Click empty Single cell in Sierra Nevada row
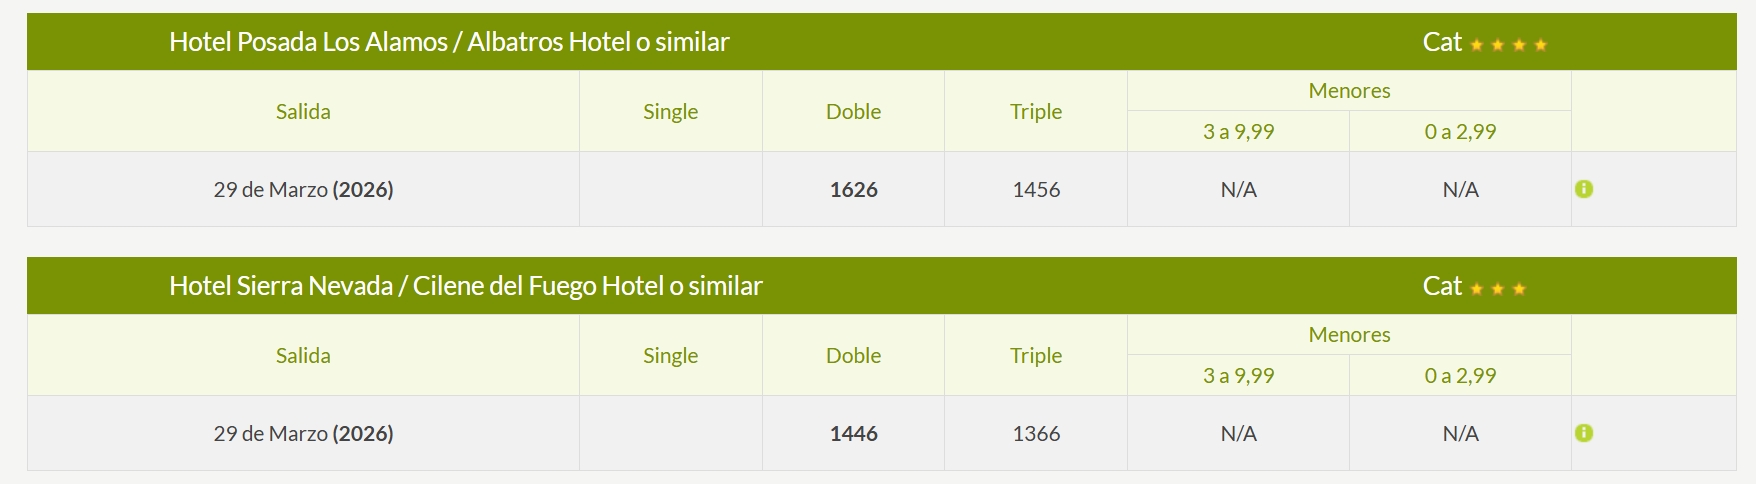 tap(670, 433)
